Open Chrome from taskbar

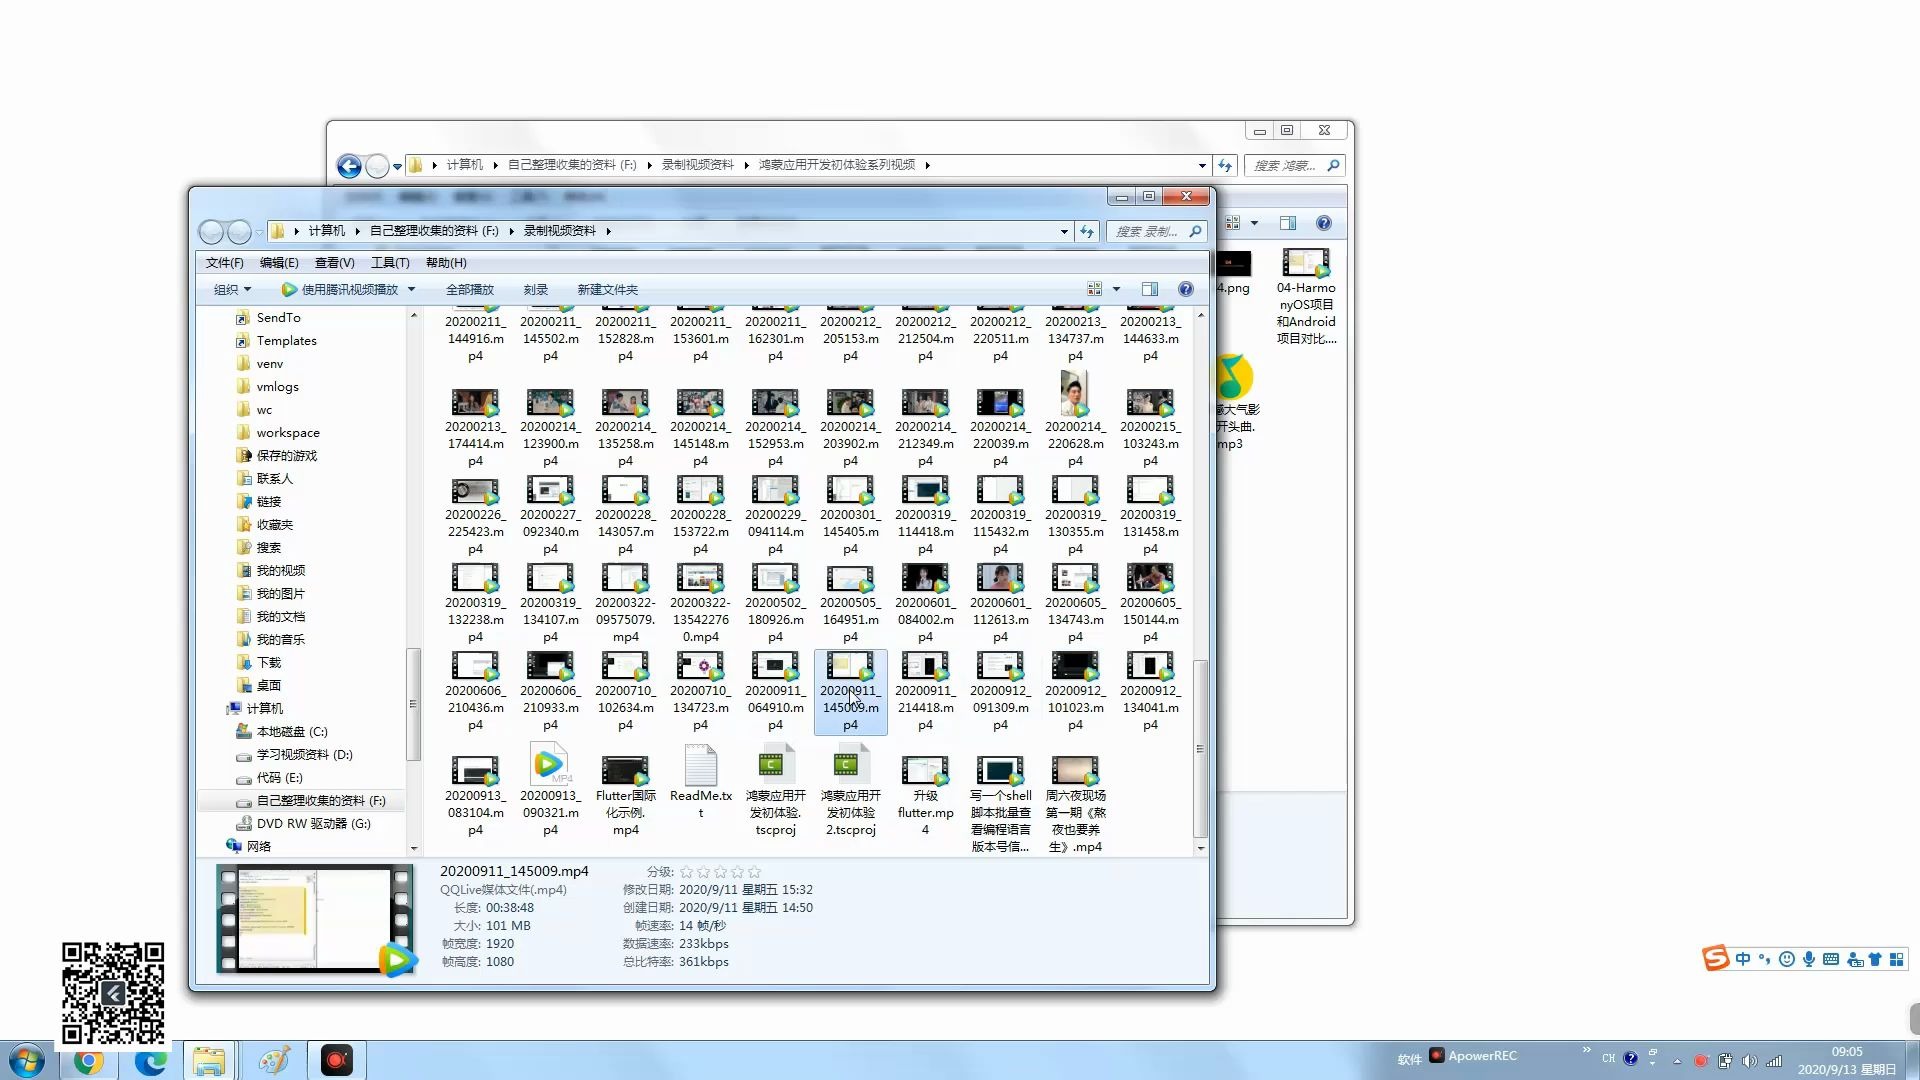click(x=88, y=1061)
